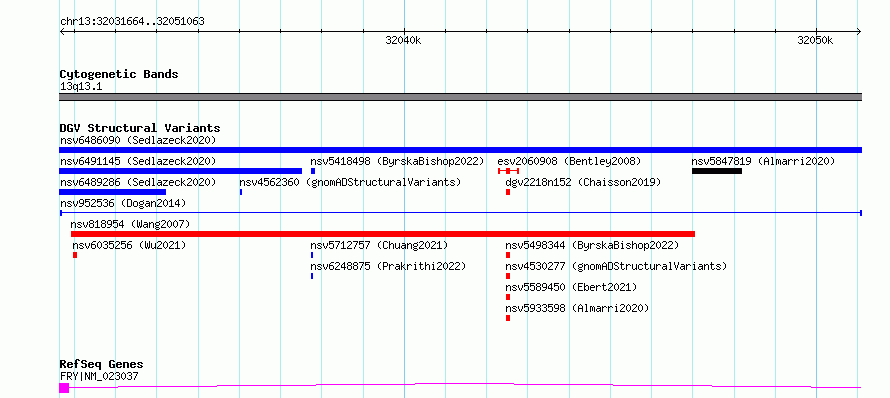
Task: Open nsv5933598 (Almarri2020) label
Action: [x=577, y=308]
